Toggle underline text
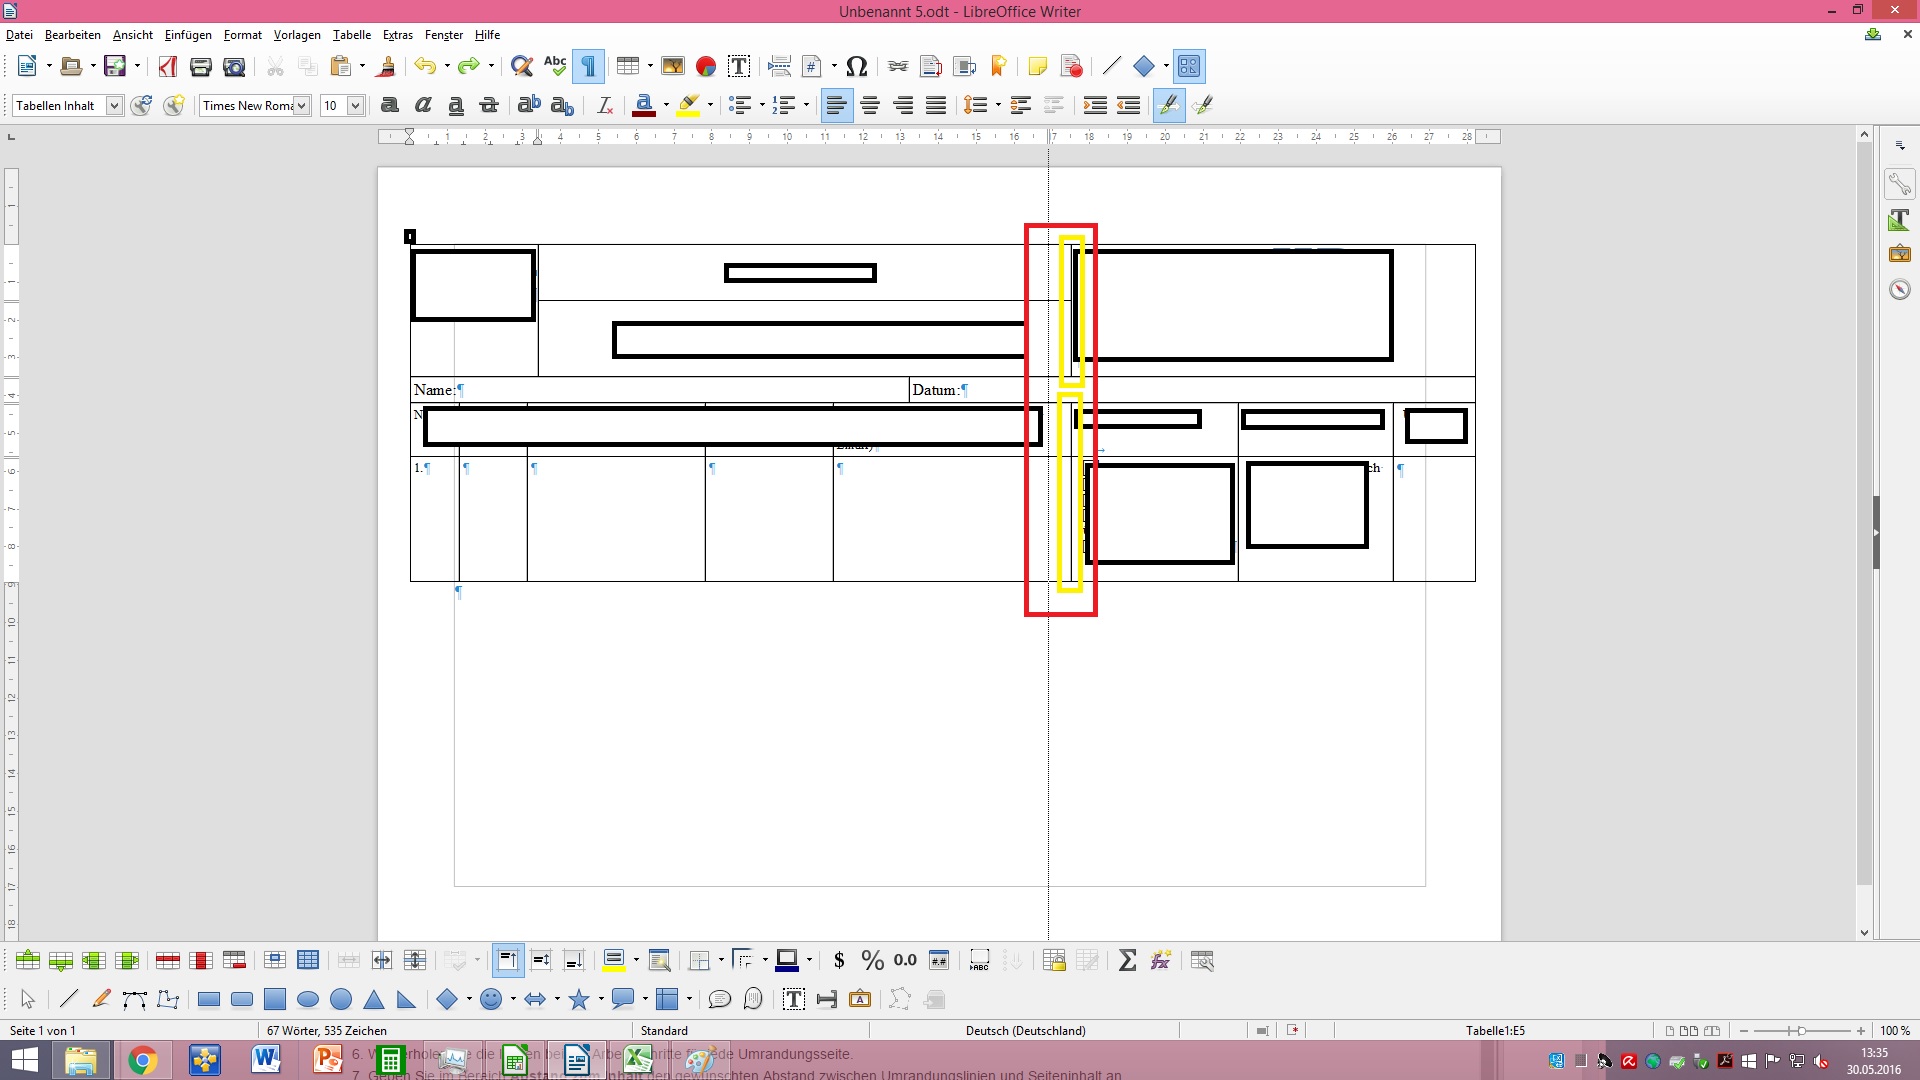1920x1080 pixels. [456, 105]
